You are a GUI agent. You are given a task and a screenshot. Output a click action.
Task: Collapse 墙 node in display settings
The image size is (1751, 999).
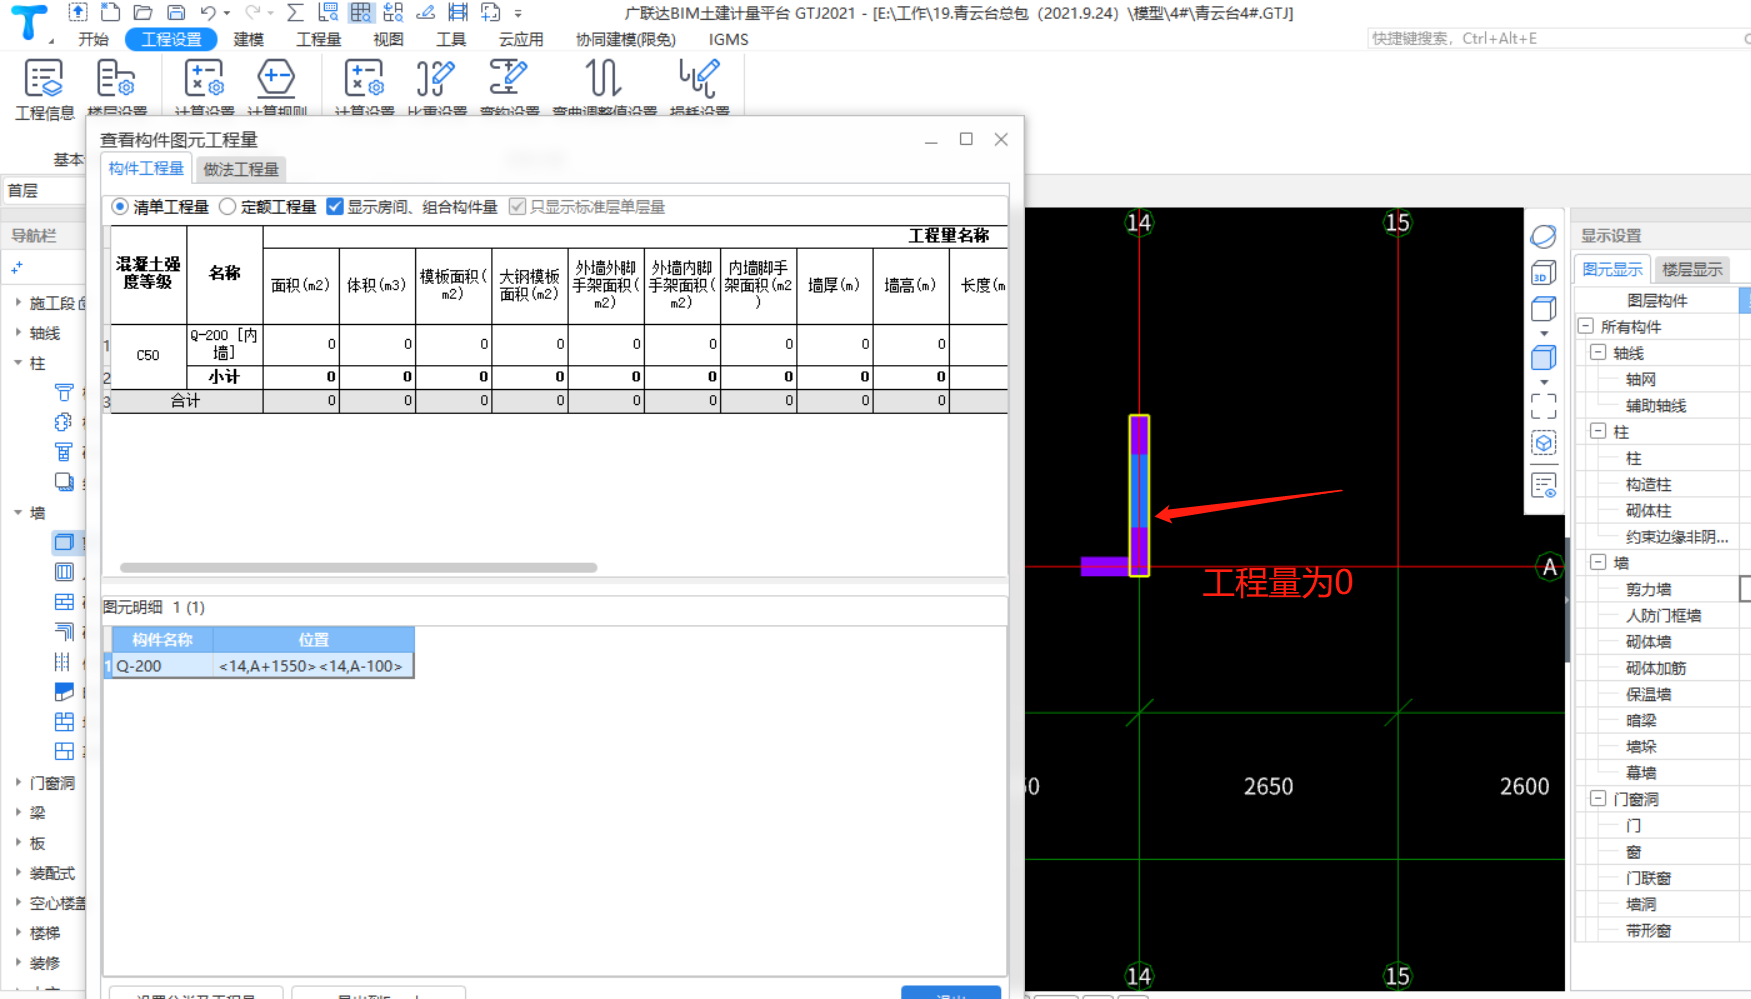(x=1598, y=562)
